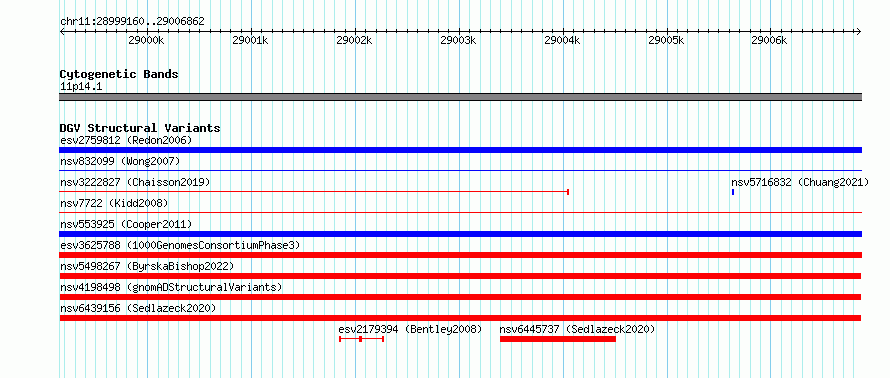The width and height of the screenshot is (890, 378).
Task: Click the small blue nsv5716832 marker
Action: (x=733, y=192)
